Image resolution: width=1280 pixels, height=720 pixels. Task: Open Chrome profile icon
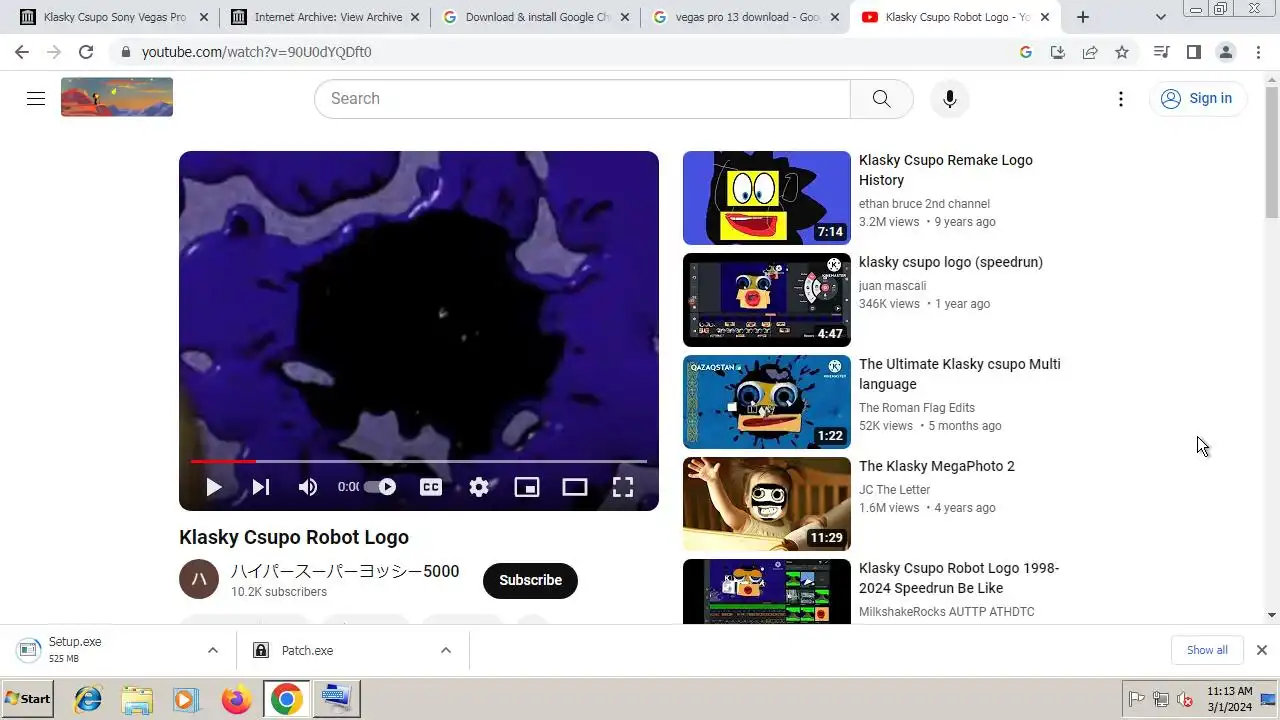point(1226,52)
